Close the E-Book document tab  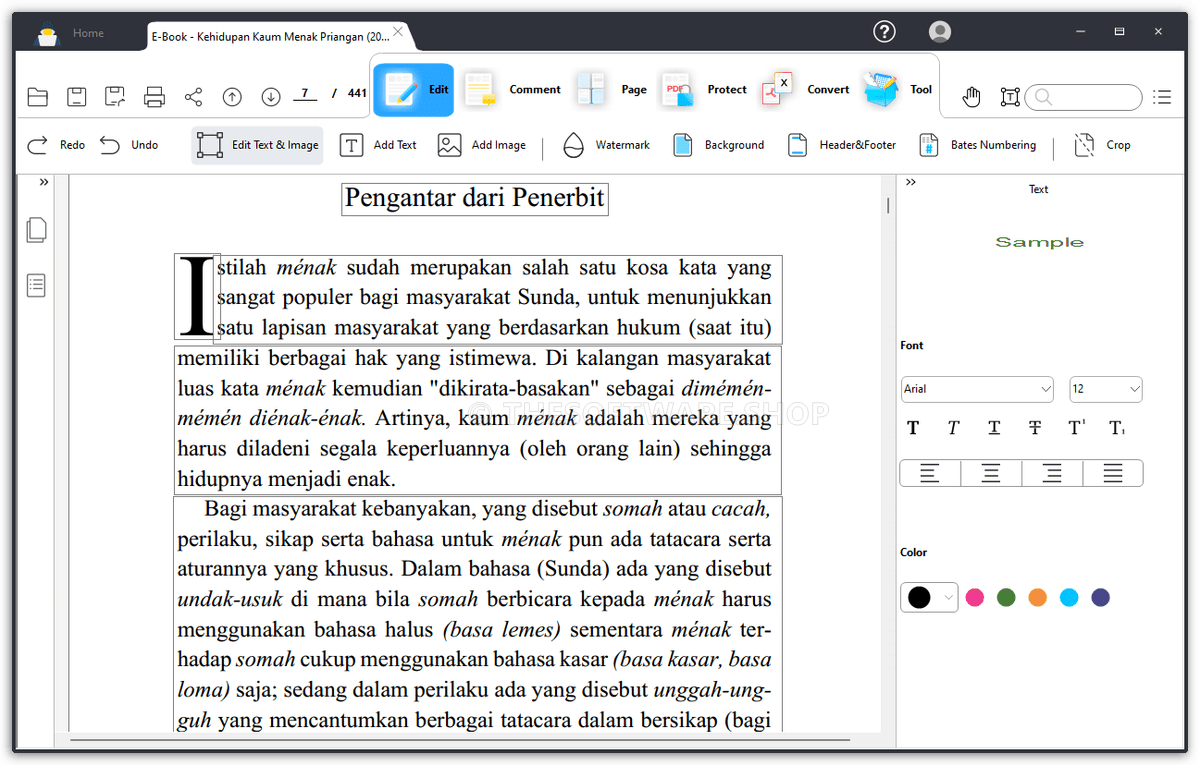click(x=398, y=32)
